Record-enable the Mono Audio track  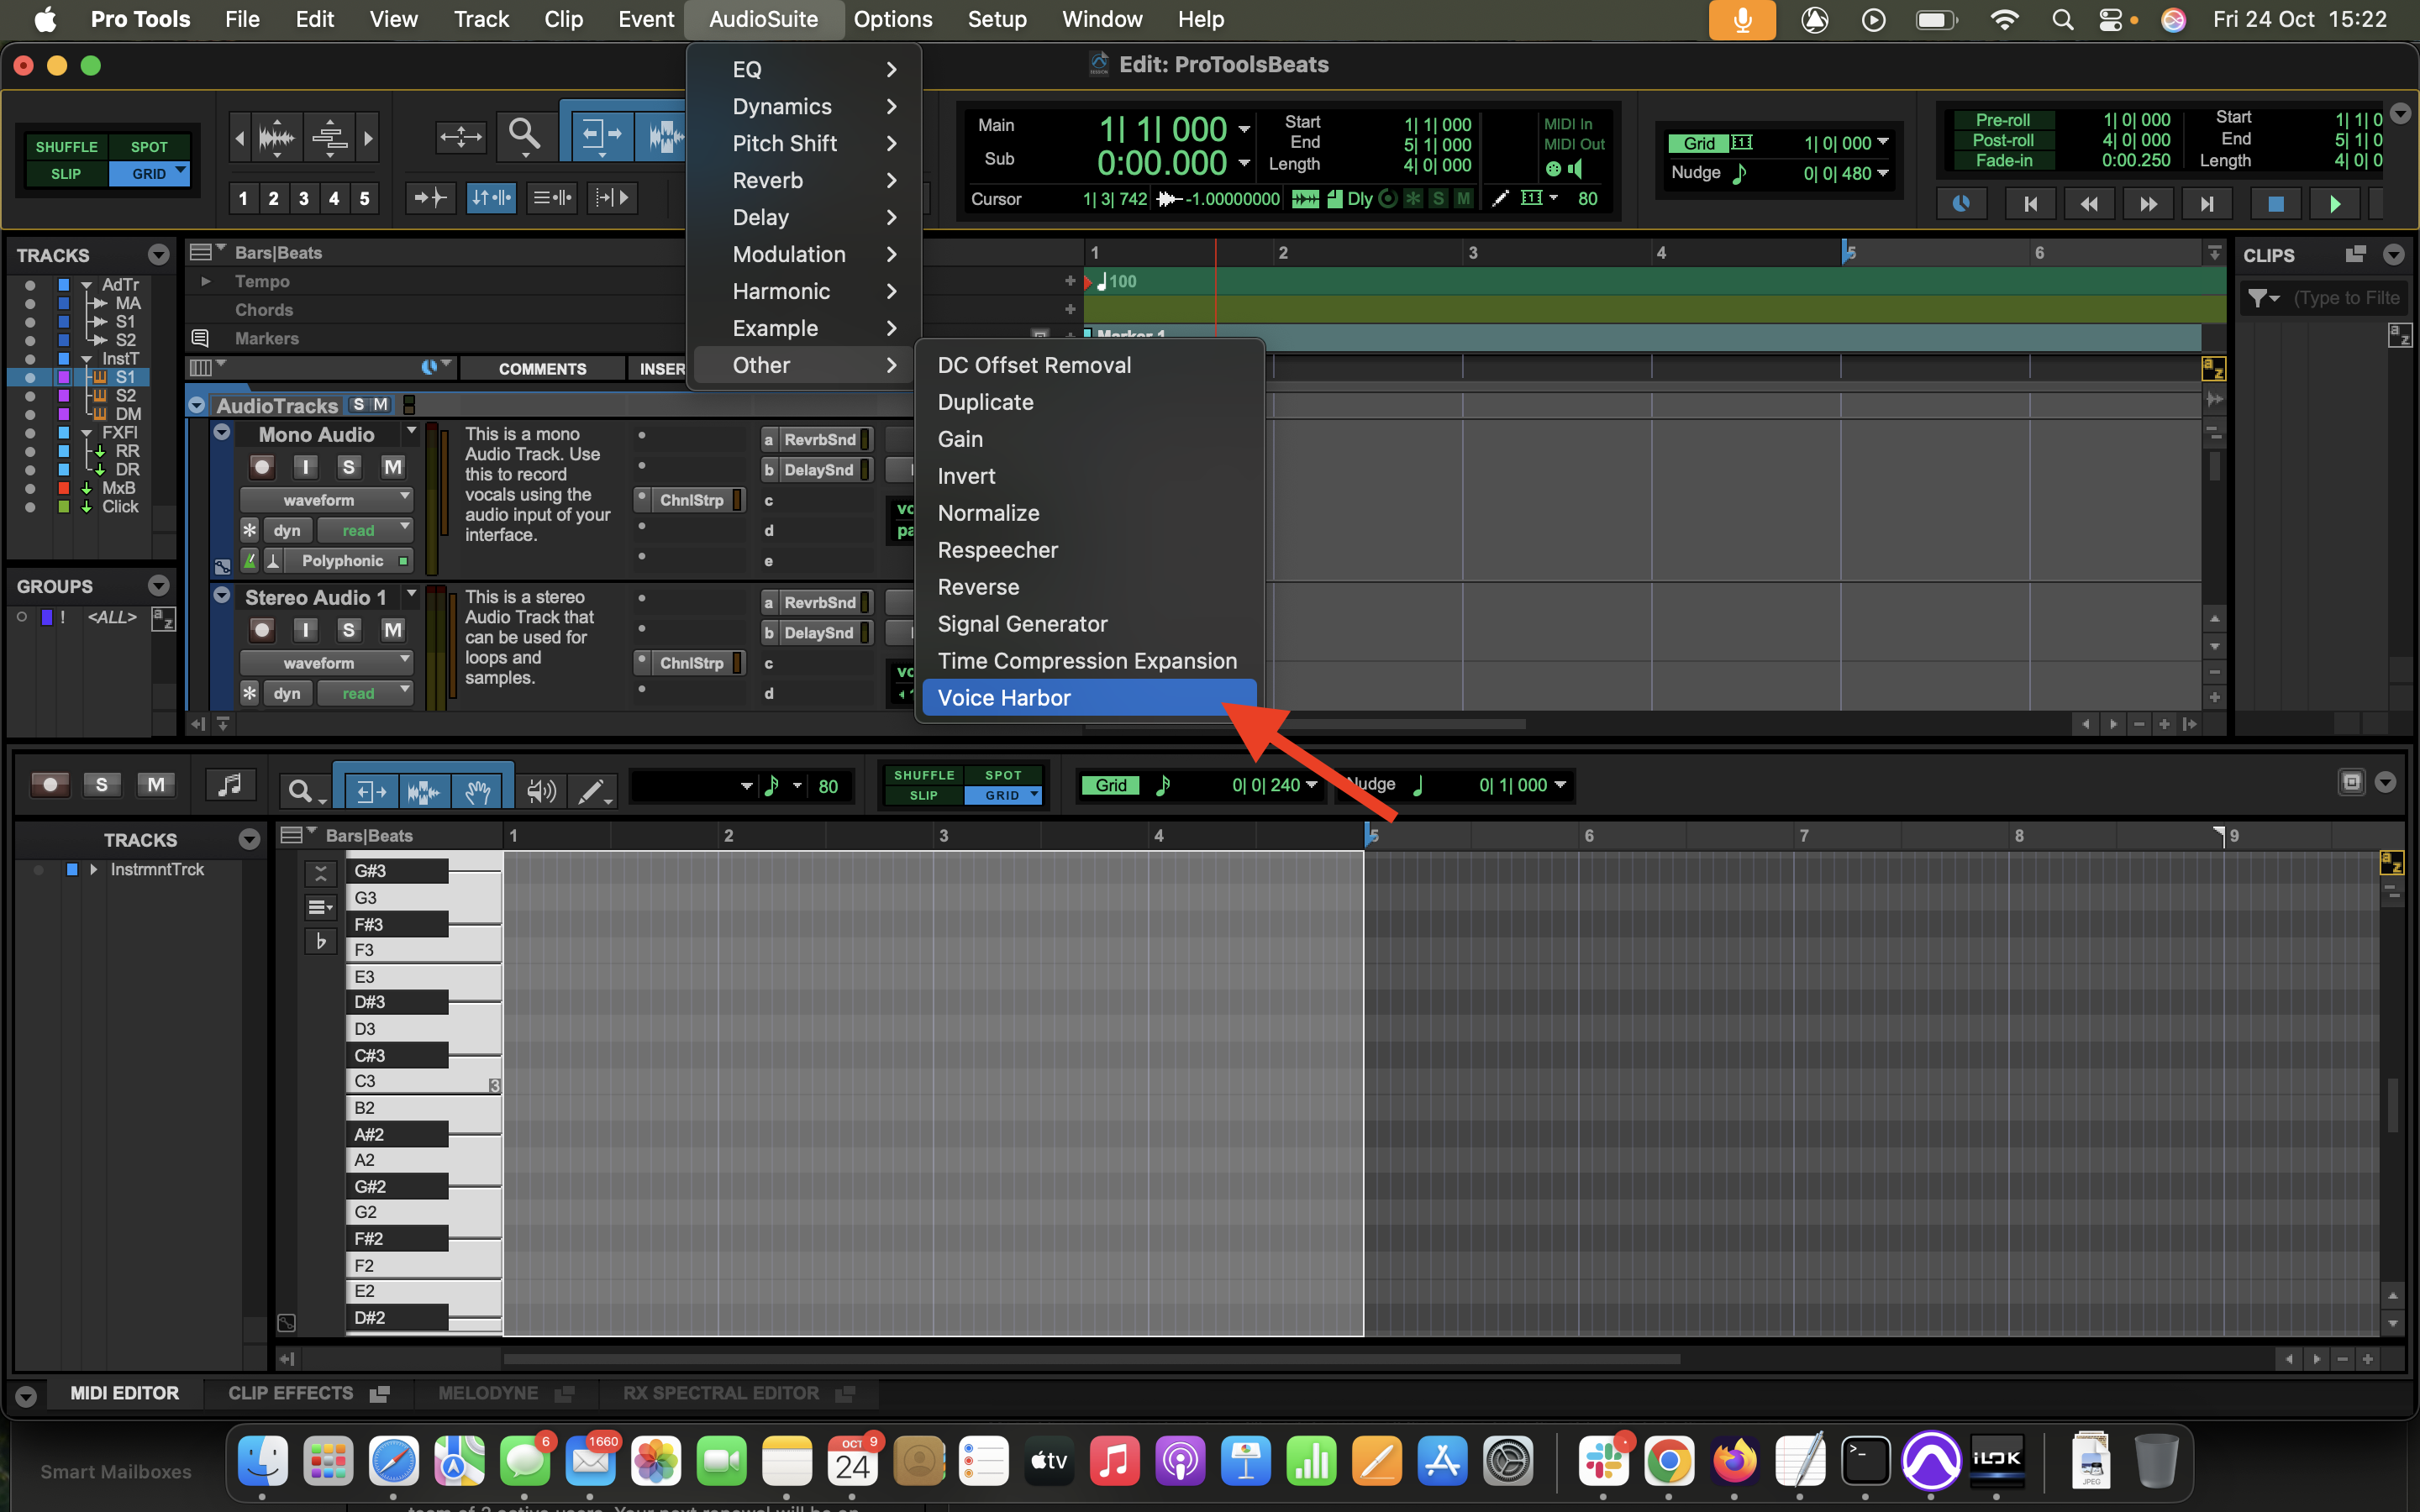tap(262, 467)
